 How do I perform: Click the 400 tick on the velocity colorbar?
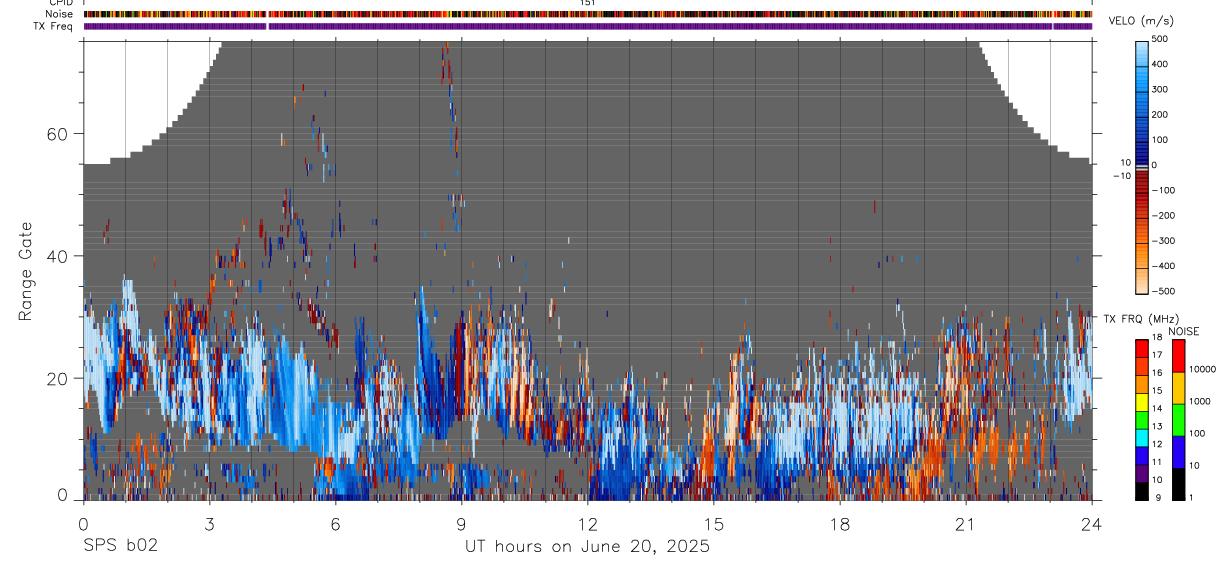[1160, 64]
